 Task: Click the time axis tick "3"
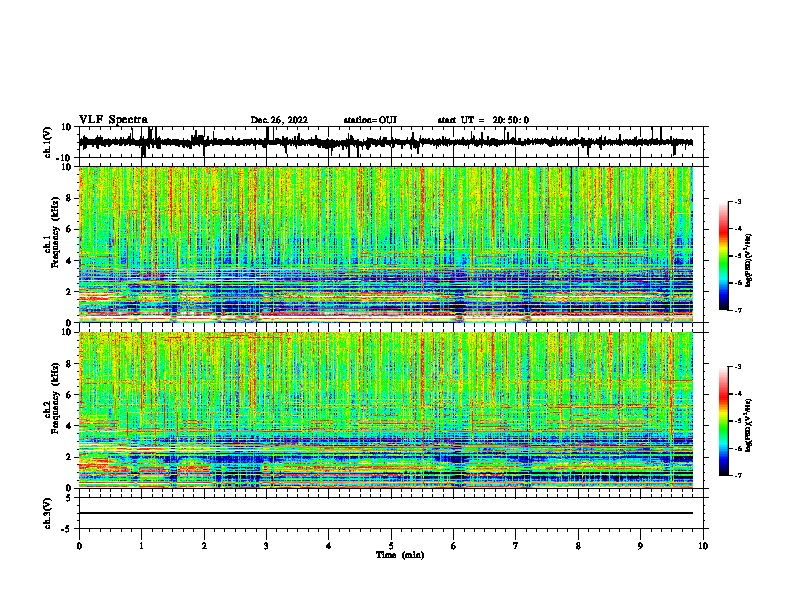tap(266, 546)
